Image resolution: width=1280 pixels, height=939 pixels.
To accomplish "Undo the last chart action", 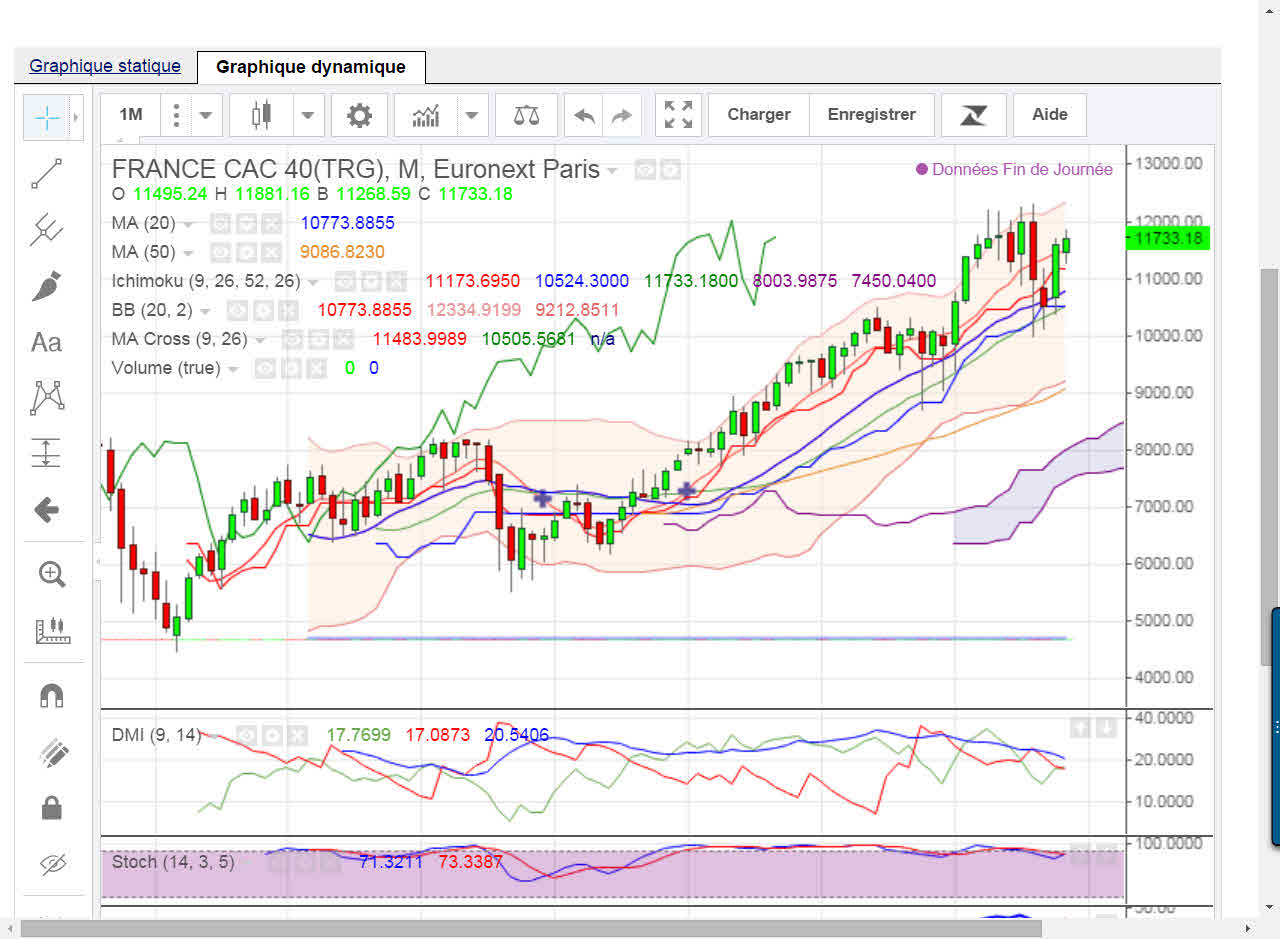I will point(584,116).
